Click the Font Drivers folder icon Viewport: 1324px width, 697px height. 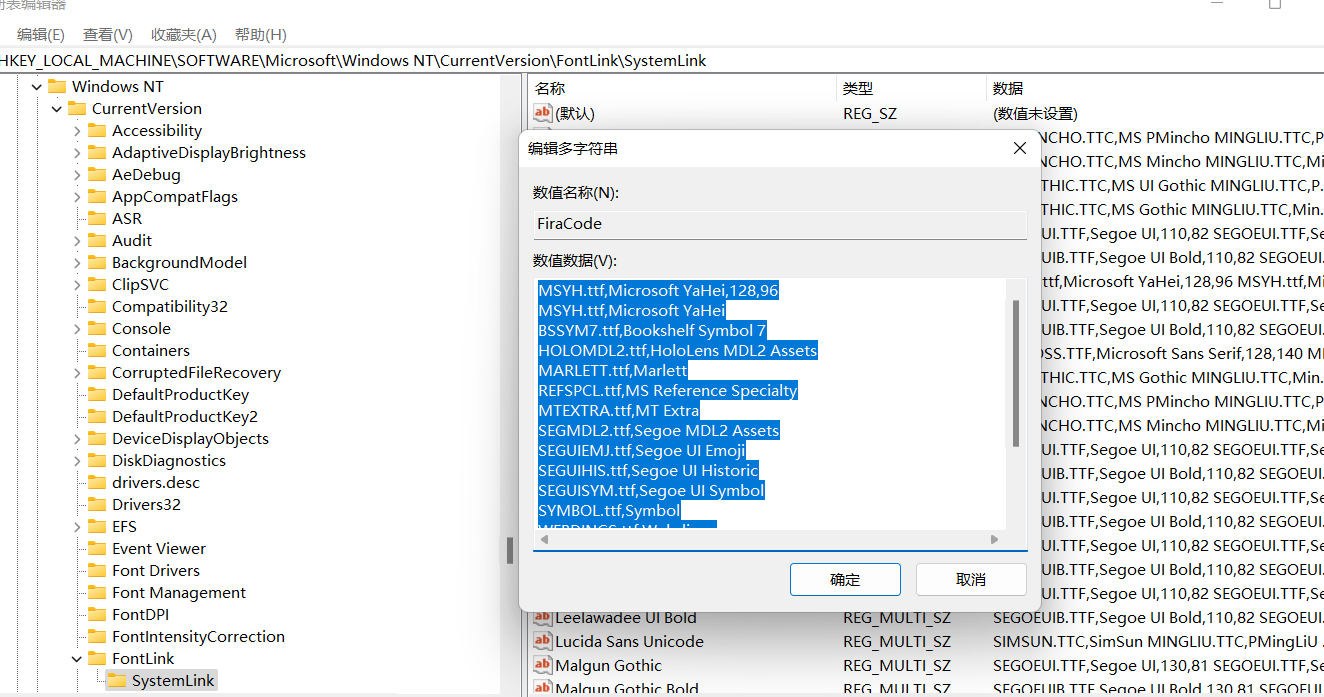click(96, 571)
